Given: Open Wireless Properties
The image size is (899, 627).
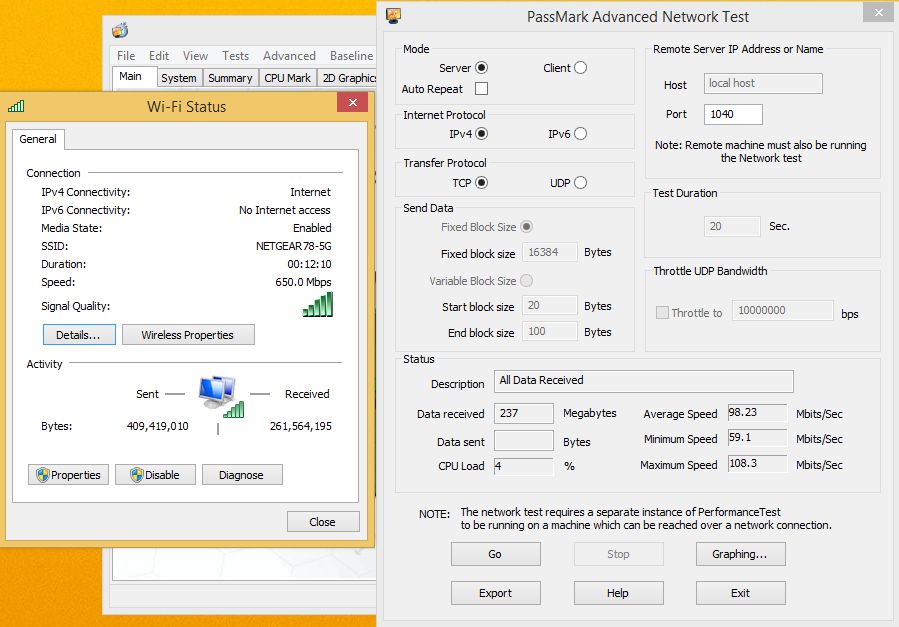Looking at the screenshot, I should pos(188,335).
